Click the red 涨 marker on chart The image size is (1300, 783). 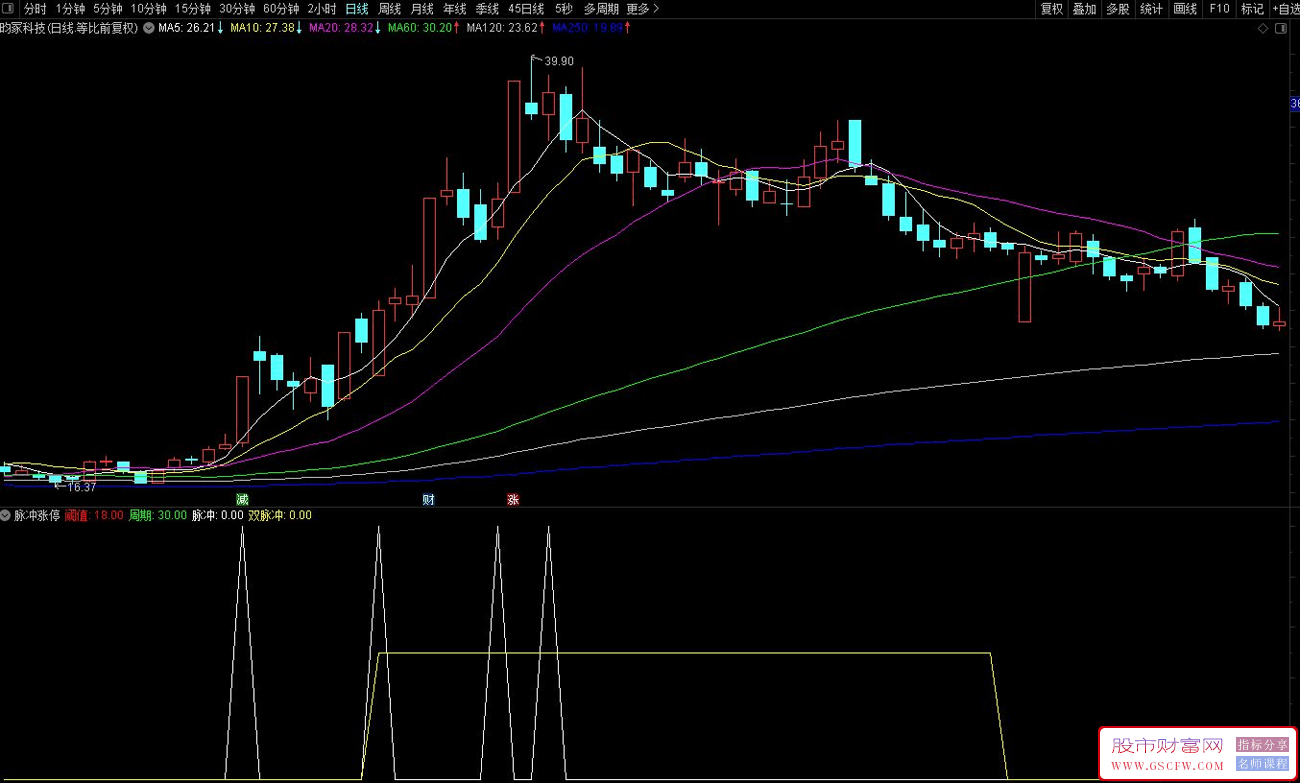[513, 498]
